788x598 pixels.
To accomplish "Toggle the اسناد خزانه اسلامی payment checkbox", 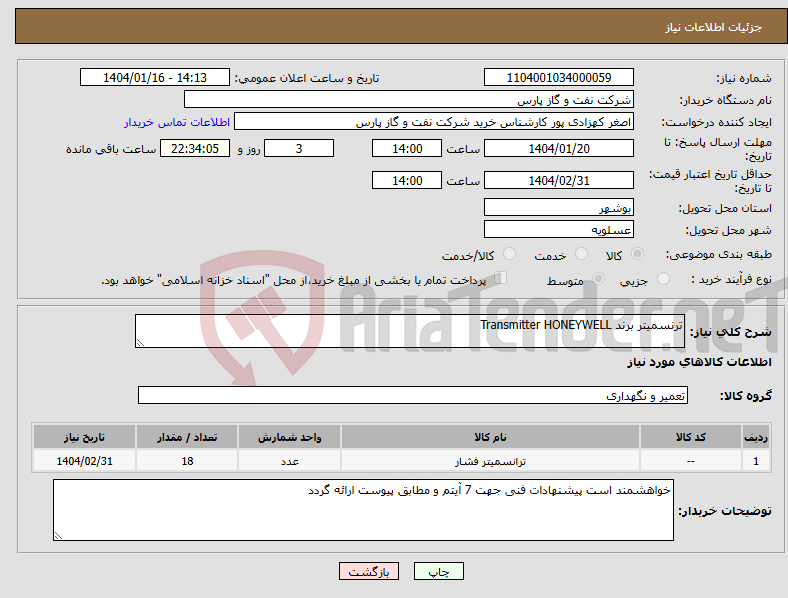I will [x=501, y=278].
